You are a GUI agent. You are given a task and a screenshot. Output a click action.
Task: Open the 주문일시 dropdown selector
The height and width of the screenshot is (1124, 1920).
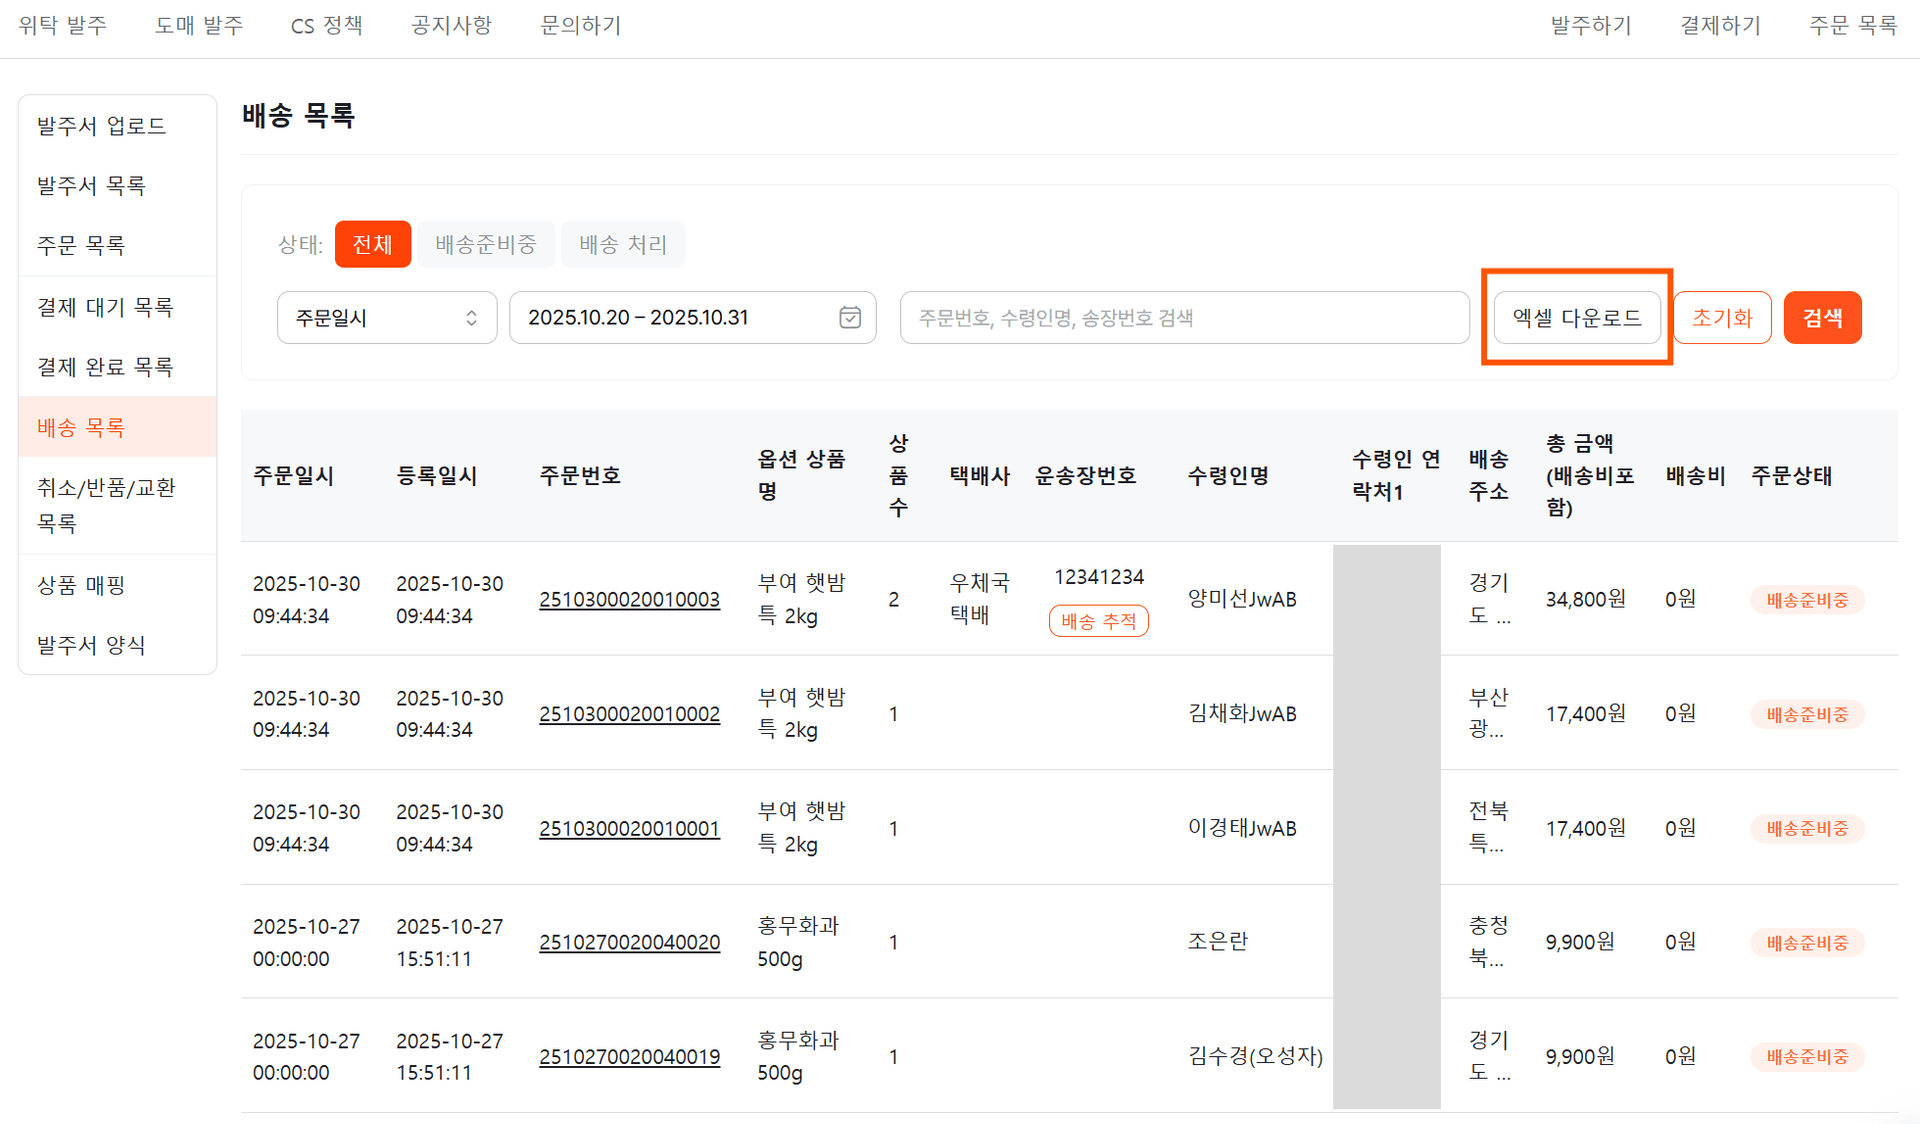(x=386, y=318)
